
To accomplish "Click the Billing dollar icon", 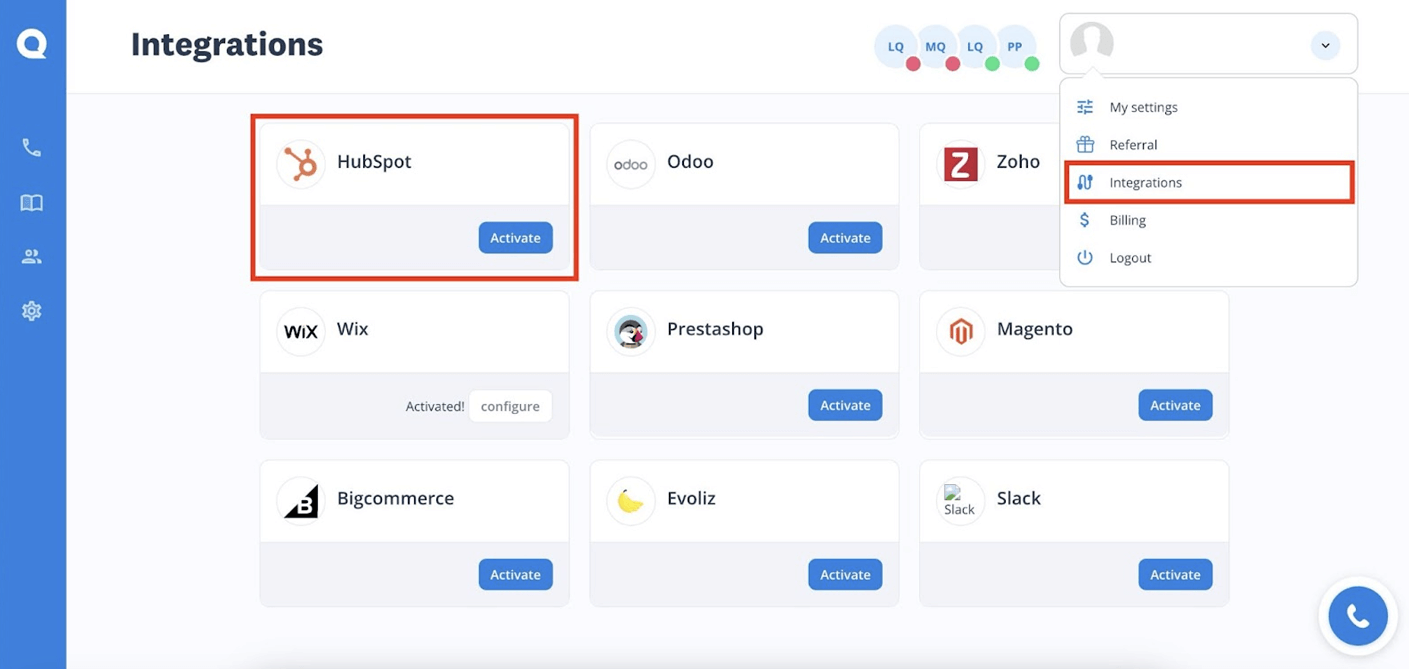I will [x=1085, y=220].
